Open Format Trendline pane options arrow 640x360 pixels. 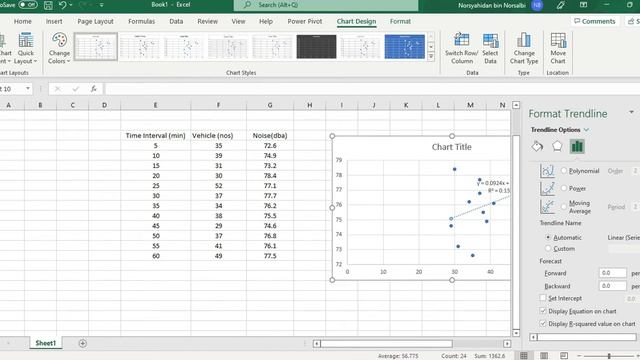[x=631, y=112]
